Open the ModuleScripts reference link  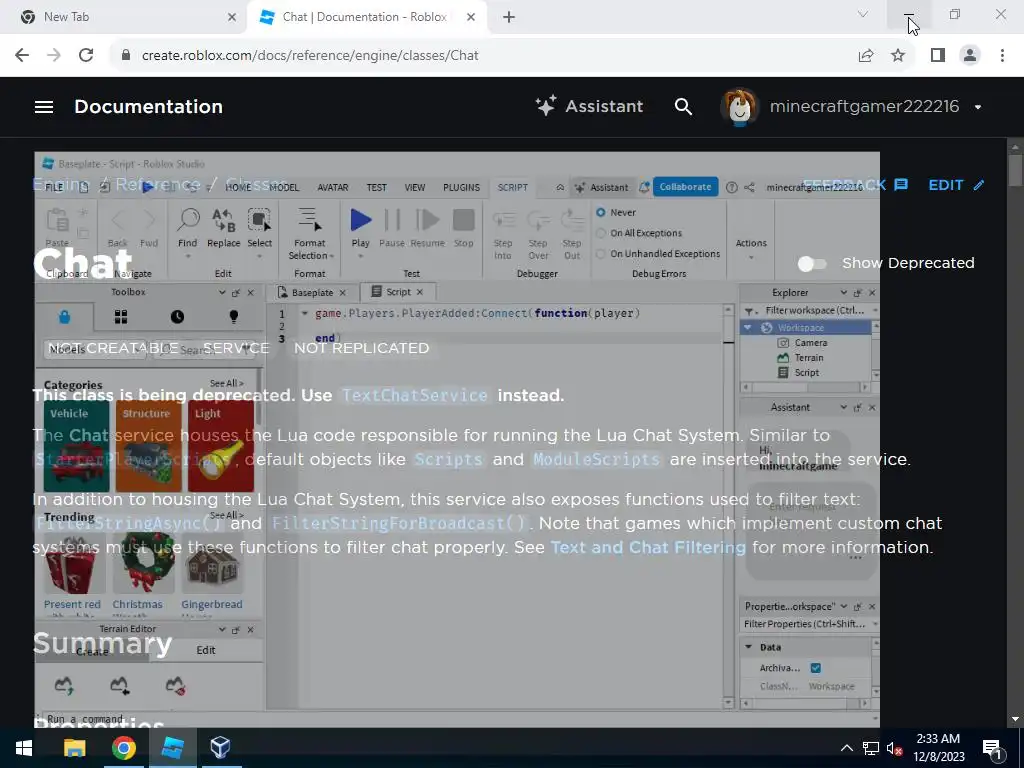[x=596, y=460]
